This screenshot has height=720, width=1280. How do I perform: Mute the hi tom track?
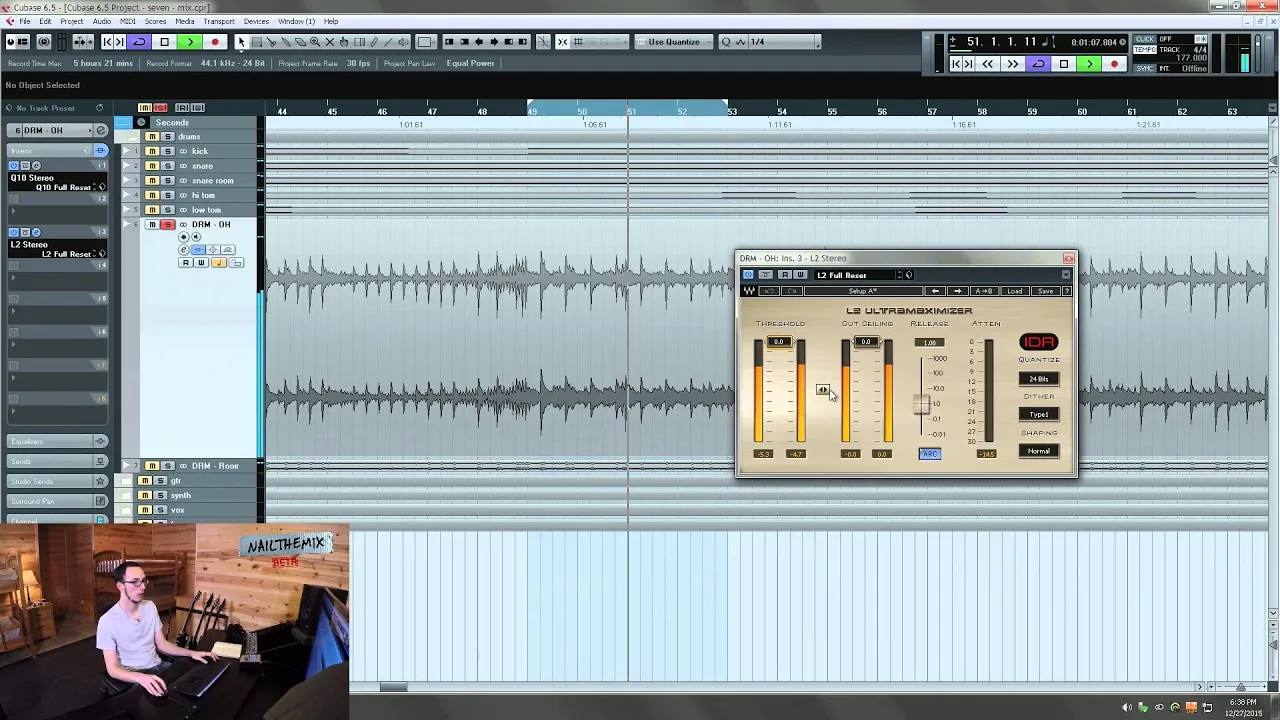[x=152, y=195]
